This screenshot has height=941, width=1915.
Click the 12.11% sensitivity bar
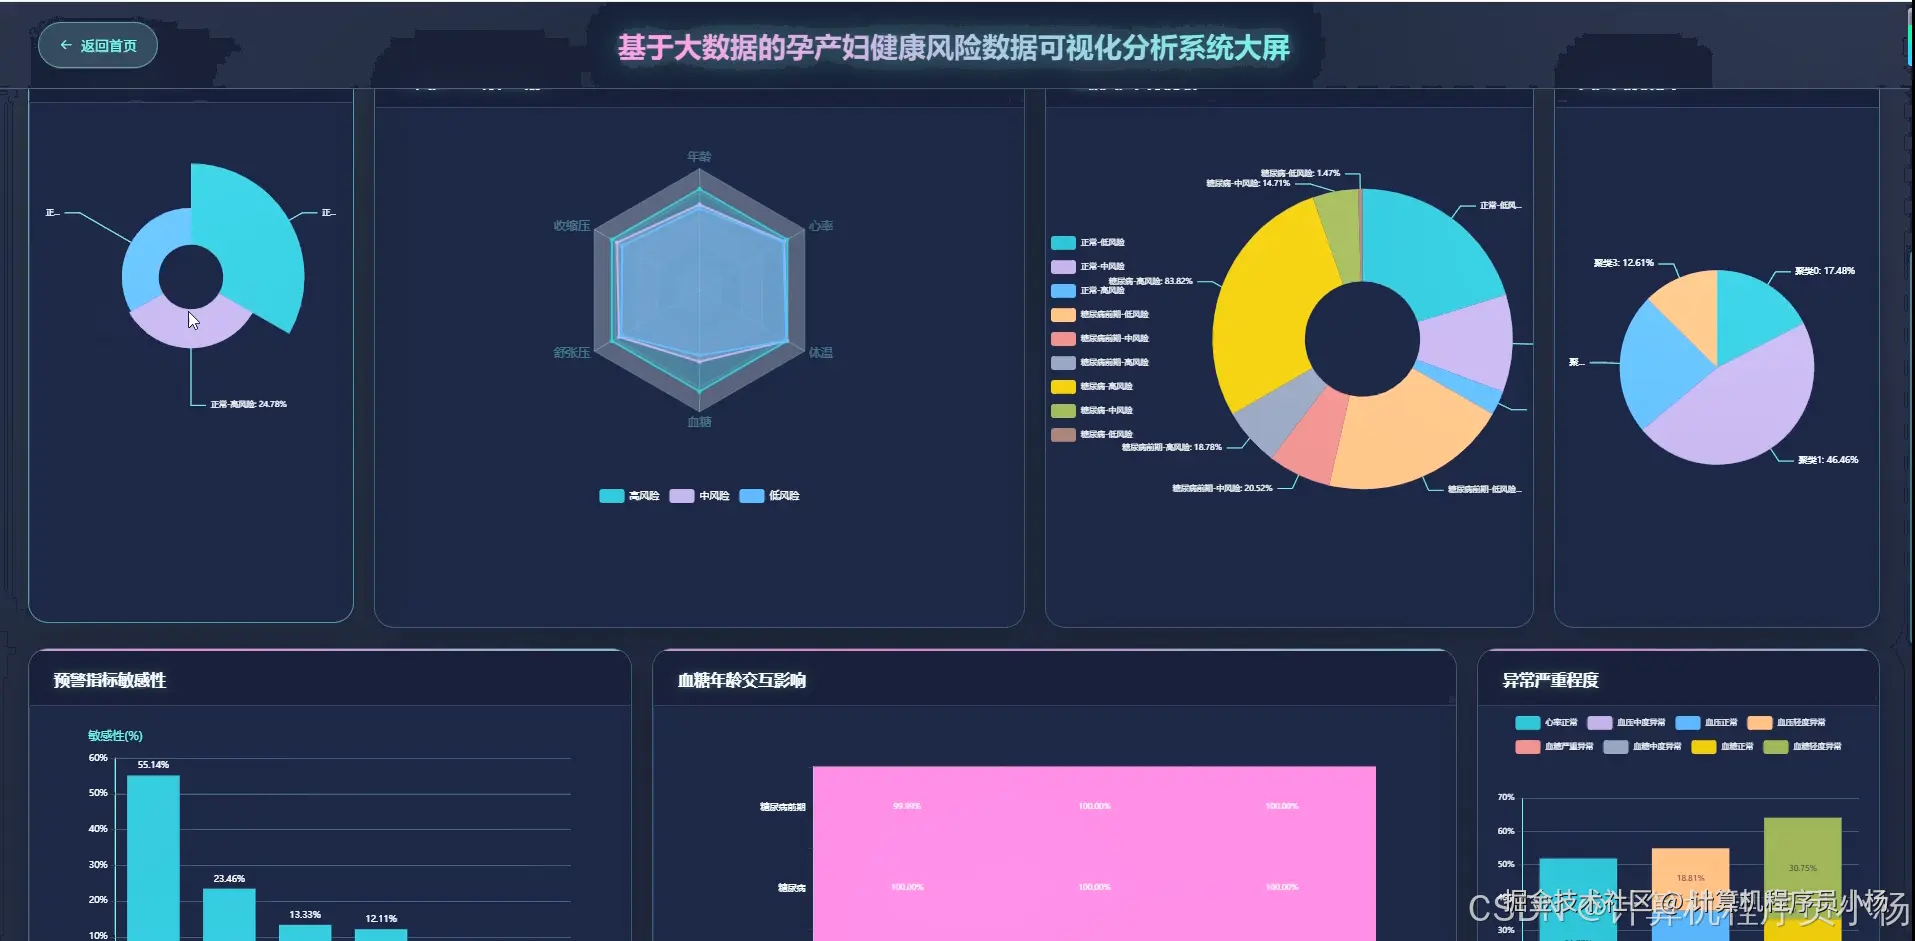coord(381,934)
